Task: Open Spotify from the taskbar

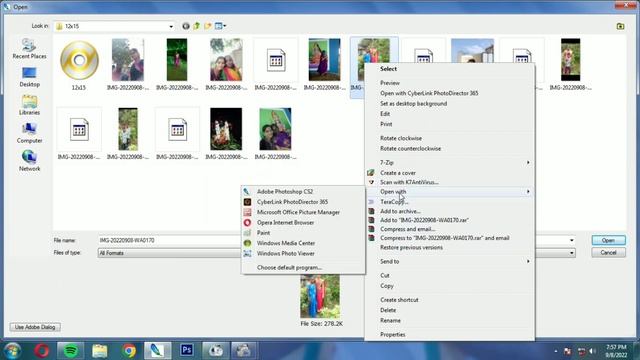Action: click(x=71, y=351)
